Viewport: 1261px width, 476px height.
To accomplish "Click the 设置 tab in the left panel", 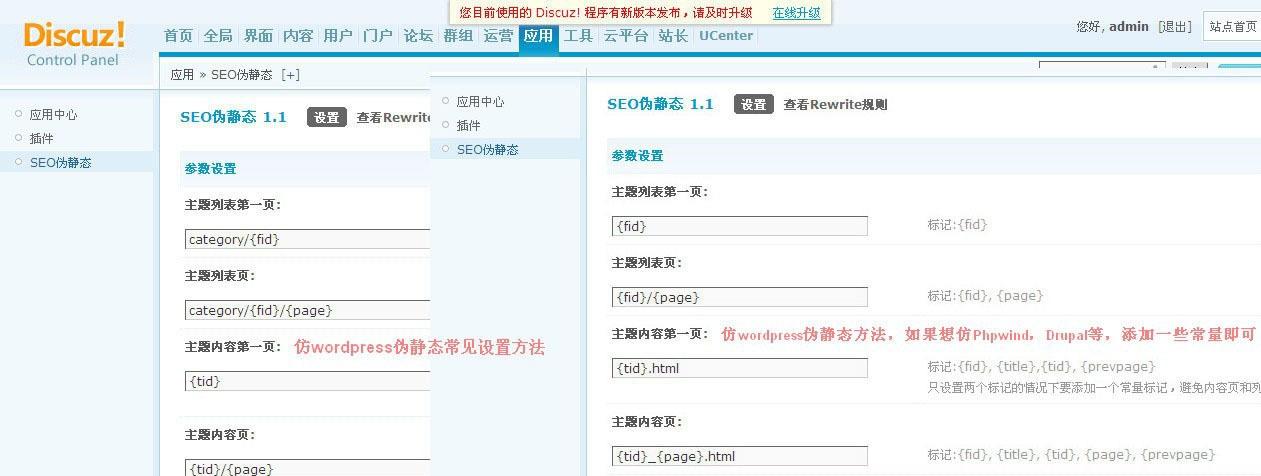I will click(x=327, y=117).
